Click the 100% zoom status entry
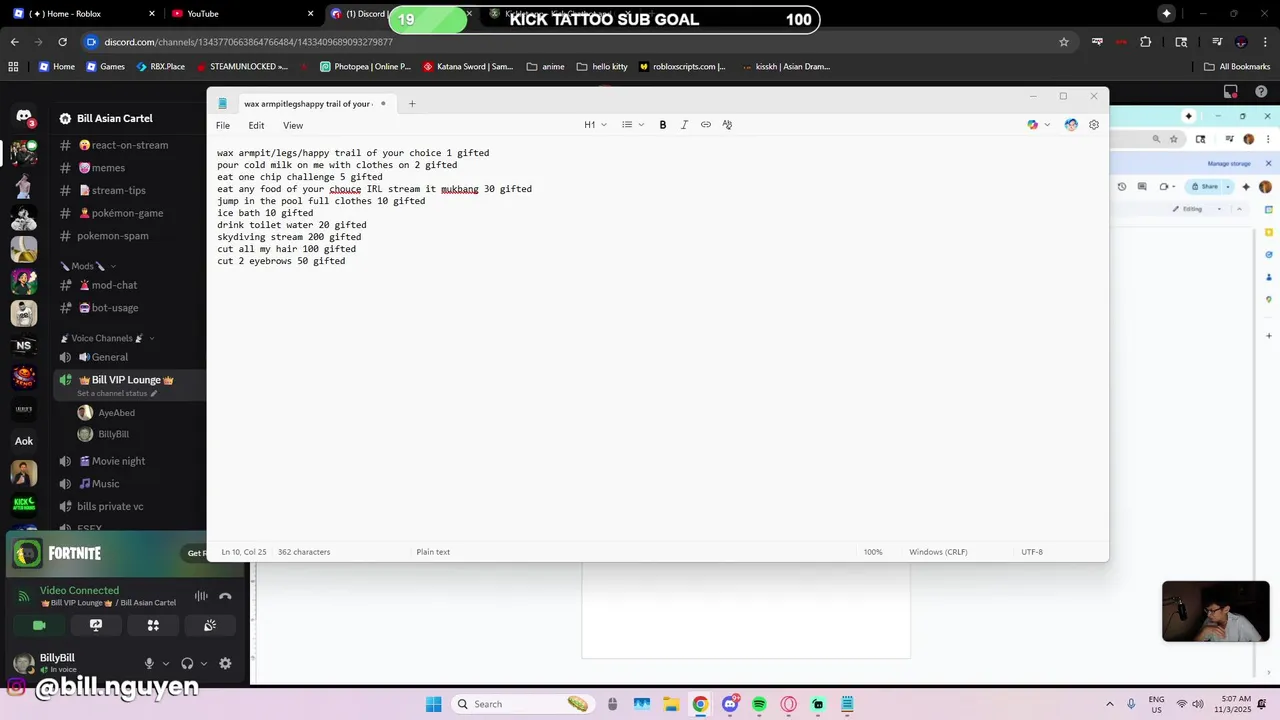This screenshot has height=720, width=1280. (x=873, y=552)
